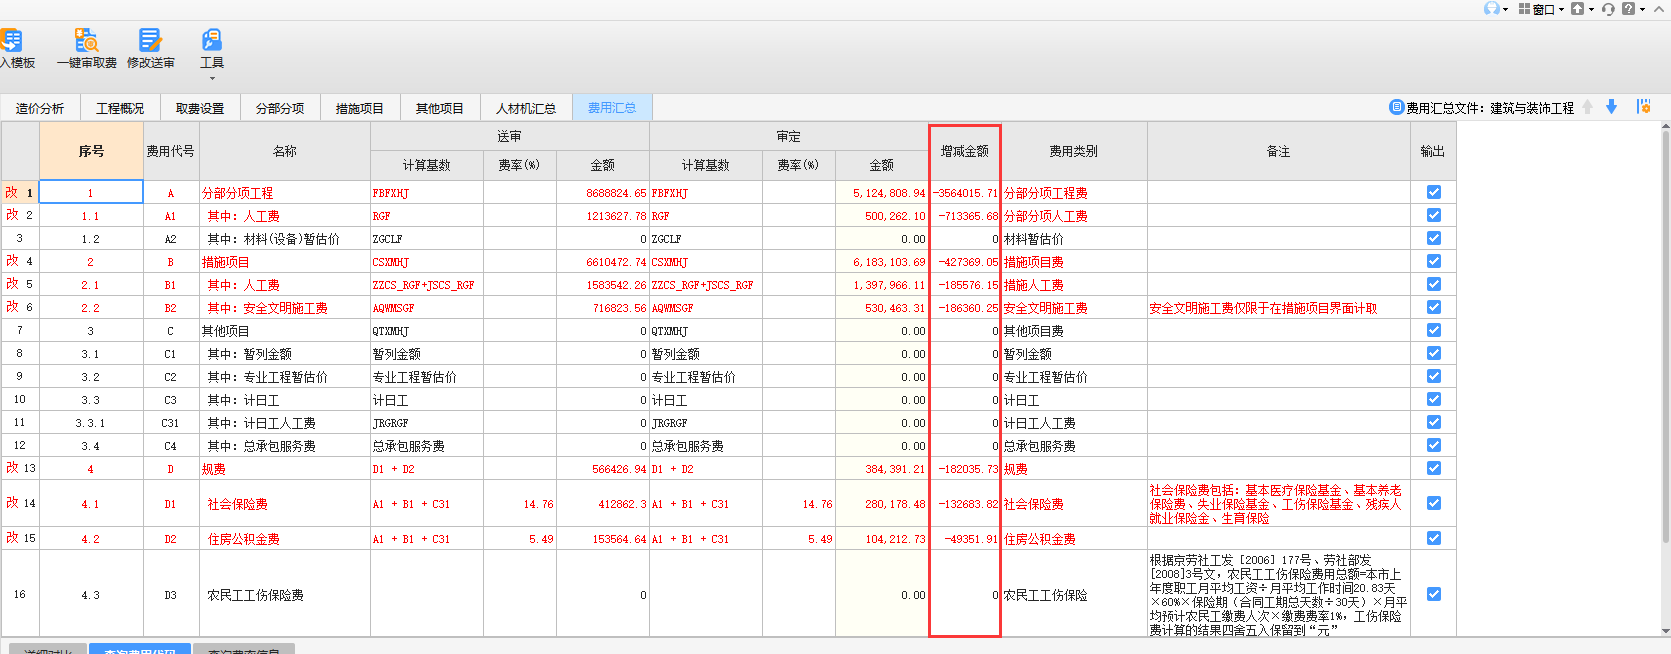
Task: Toggle 输出 checkbox for 农民工工伤保险费 row
Action: (x=1433, y=594)
